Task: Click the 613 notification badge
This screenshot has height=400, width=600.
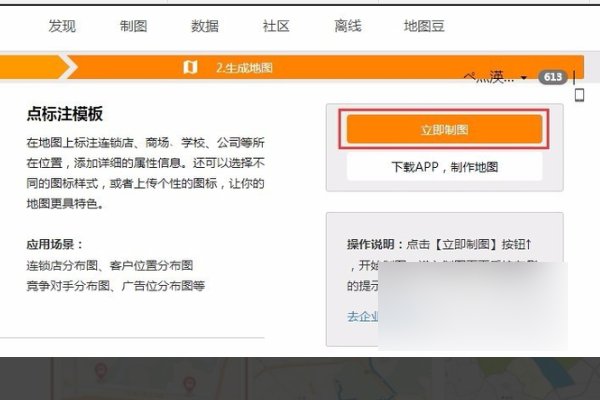Action: point(553,77)
